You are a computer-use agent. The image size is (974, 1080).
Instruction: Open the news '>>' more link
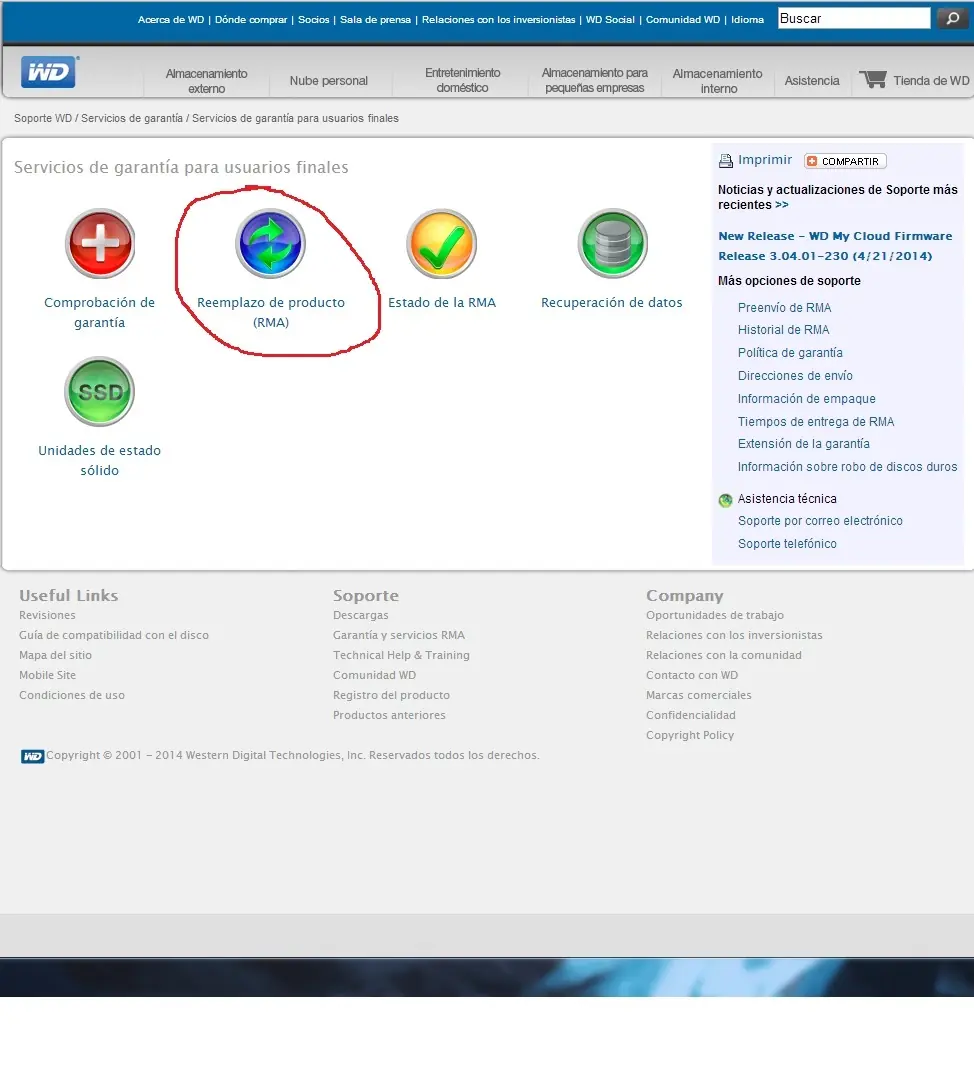781,205
